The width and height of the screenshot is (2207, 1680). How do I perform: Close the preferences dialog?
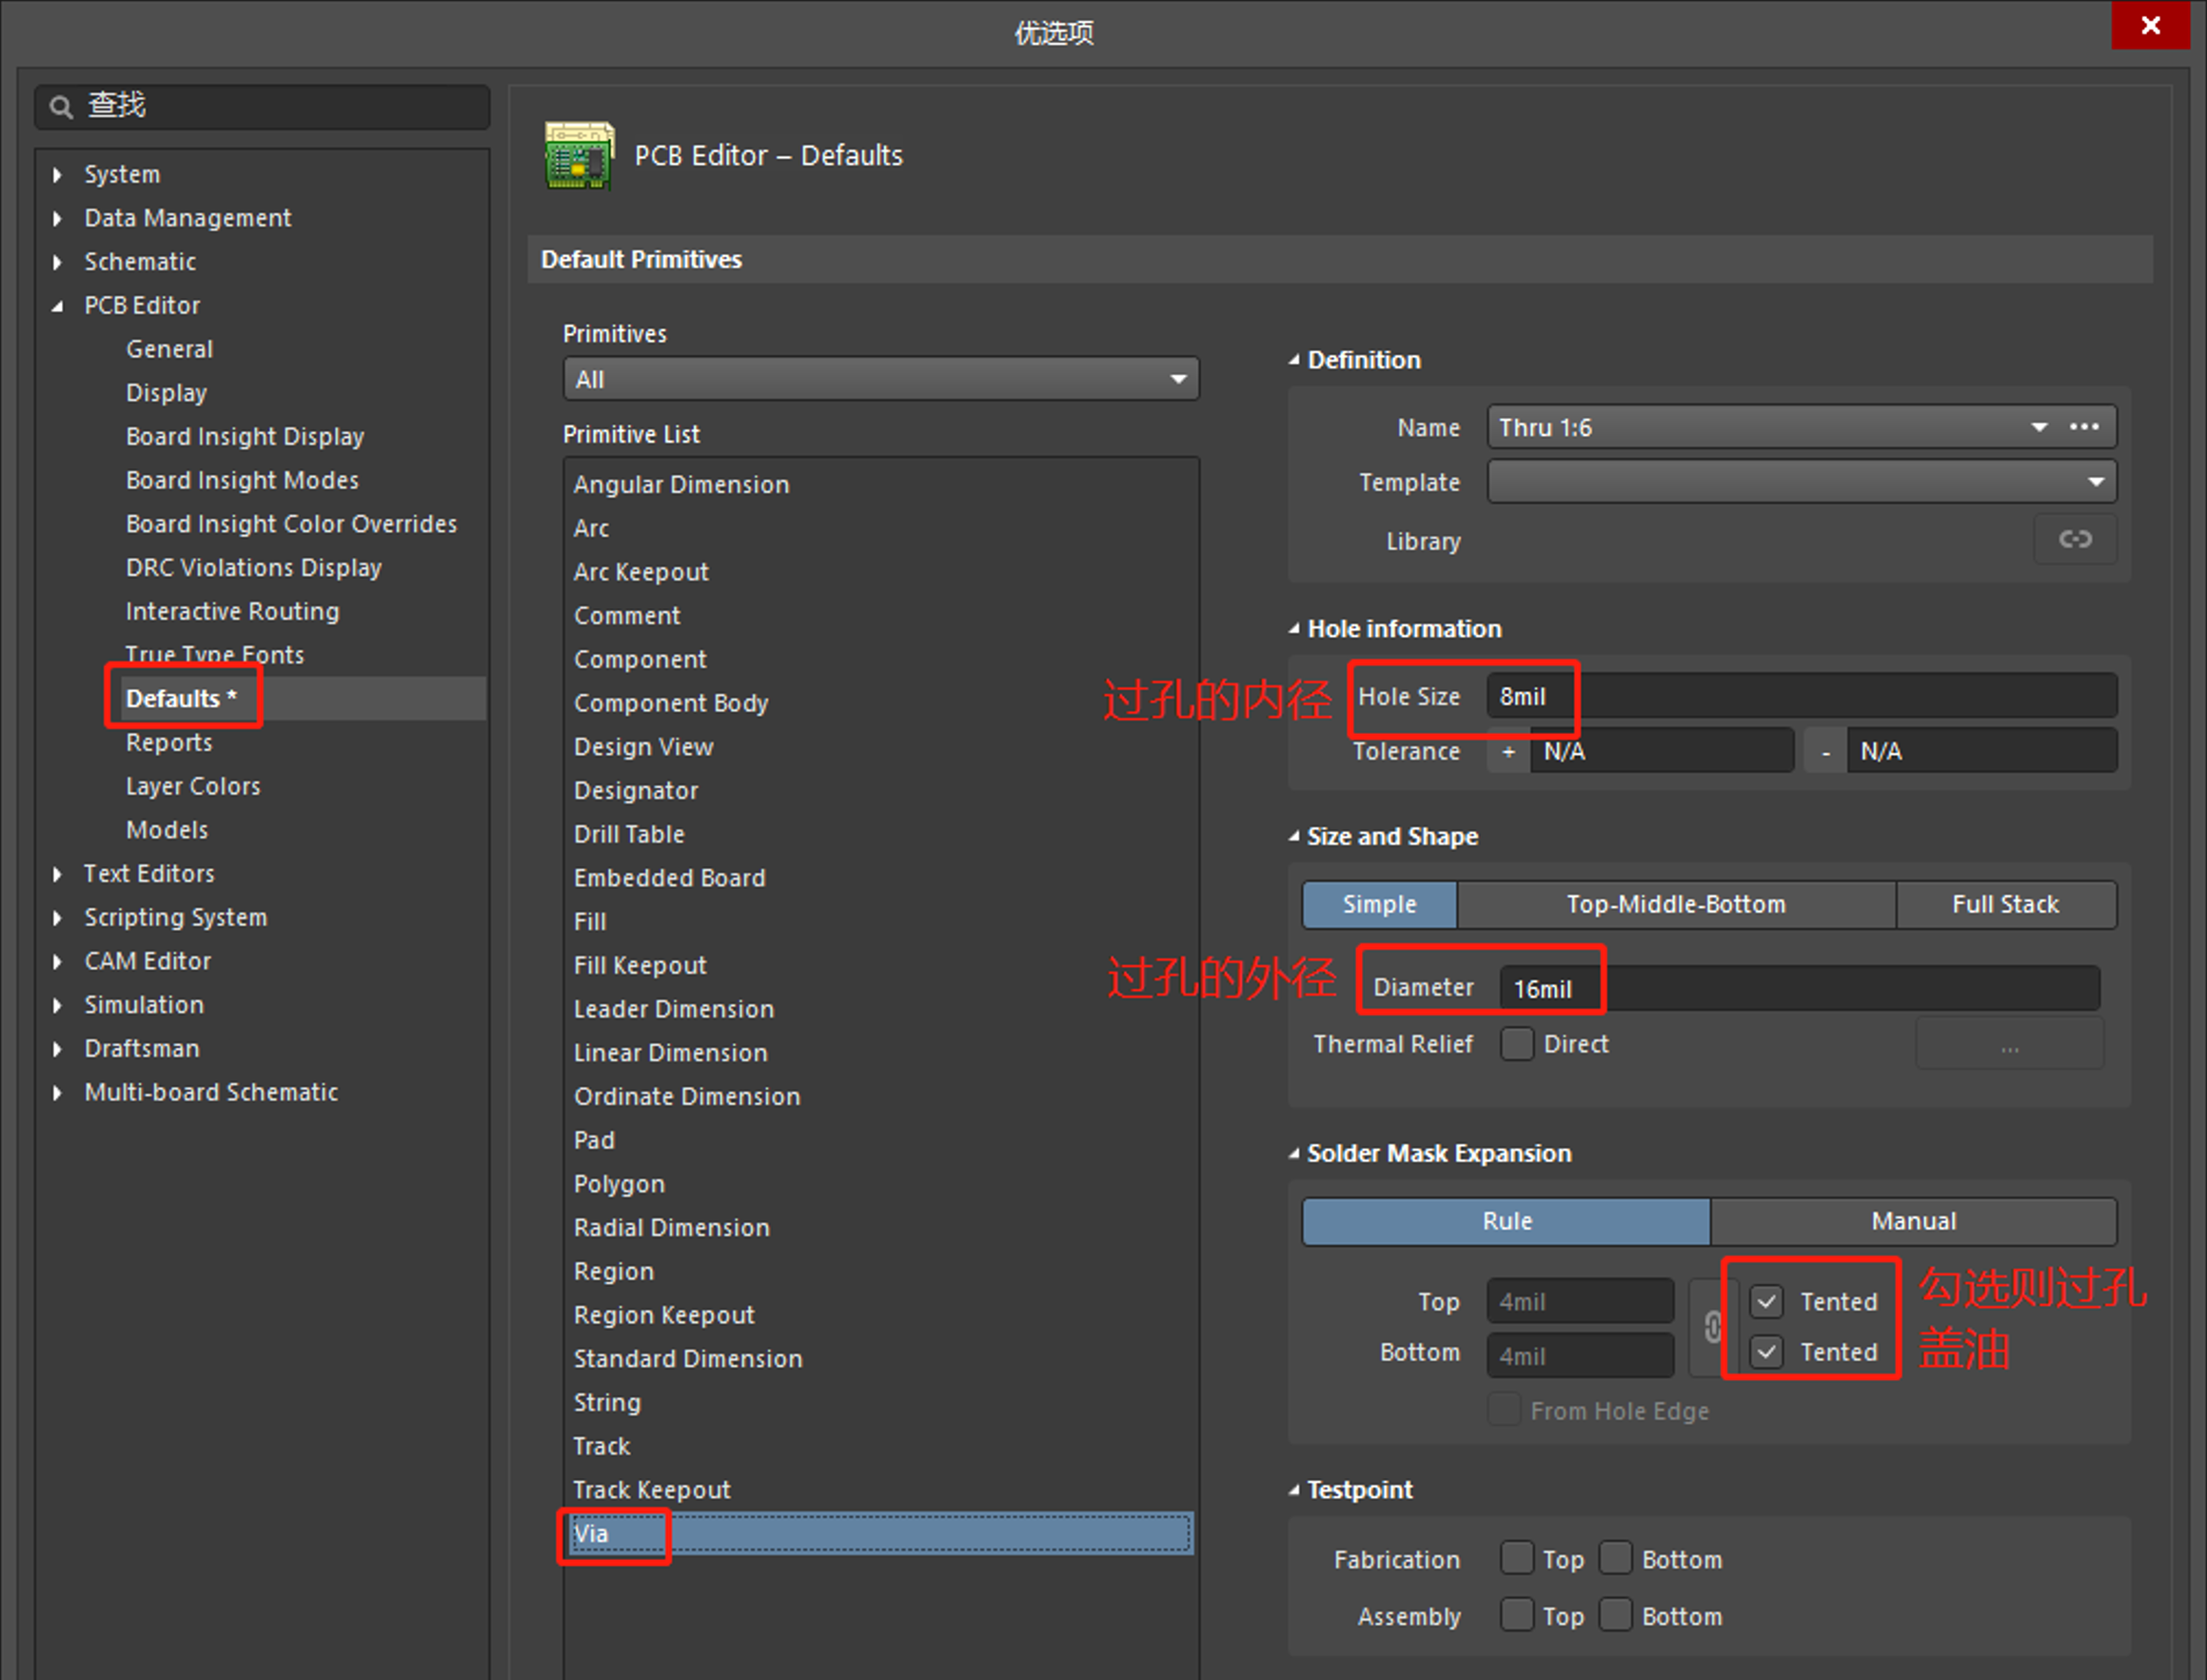2151,25
